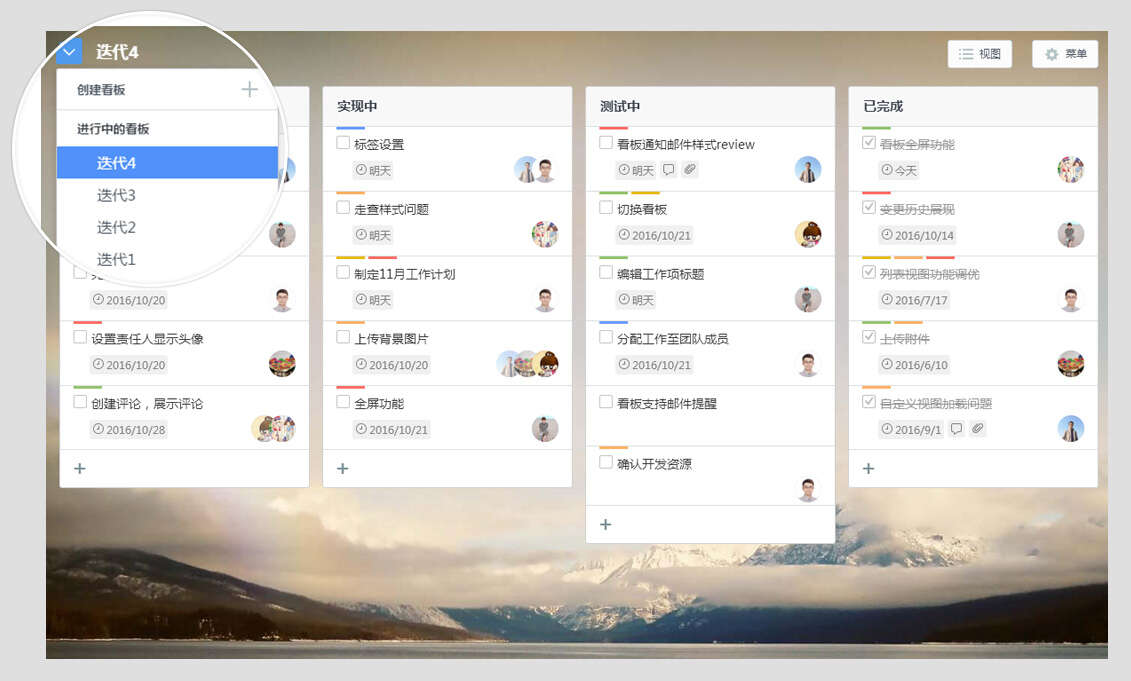Click due date 2016/10/21 on 全屏功能
The height and width of the screenshot is (681, 1131).
(392, 429)
